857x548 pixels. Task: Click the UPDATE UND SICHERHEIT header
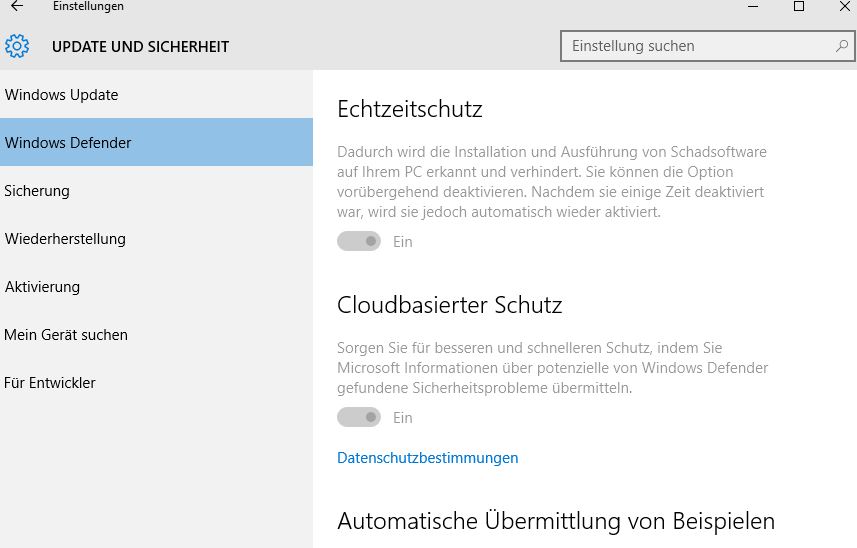(140, 47)
